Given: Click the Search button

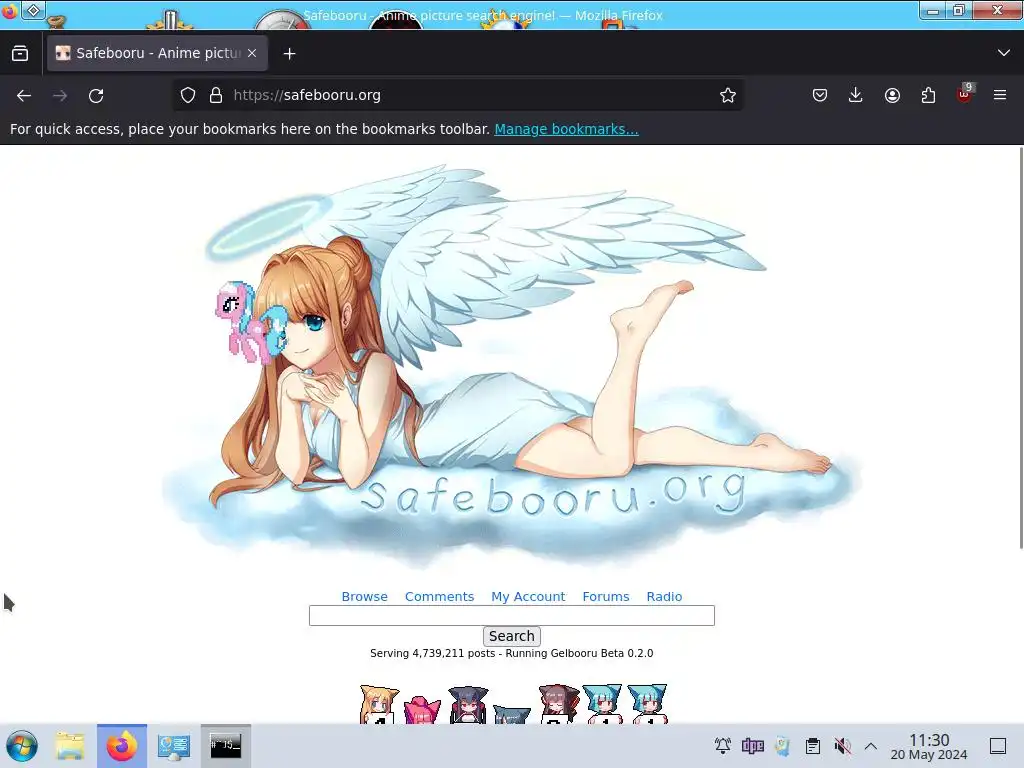Looking at the screenshot, I should tap(512, 636).
